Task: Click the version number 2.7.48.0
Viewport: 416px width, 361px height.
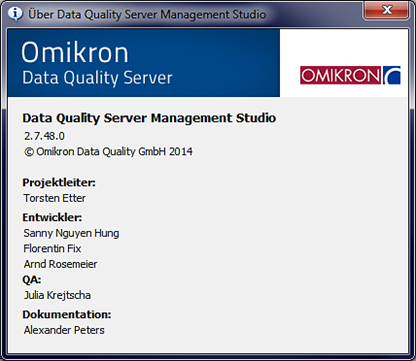Action: (x=44, y=136)
